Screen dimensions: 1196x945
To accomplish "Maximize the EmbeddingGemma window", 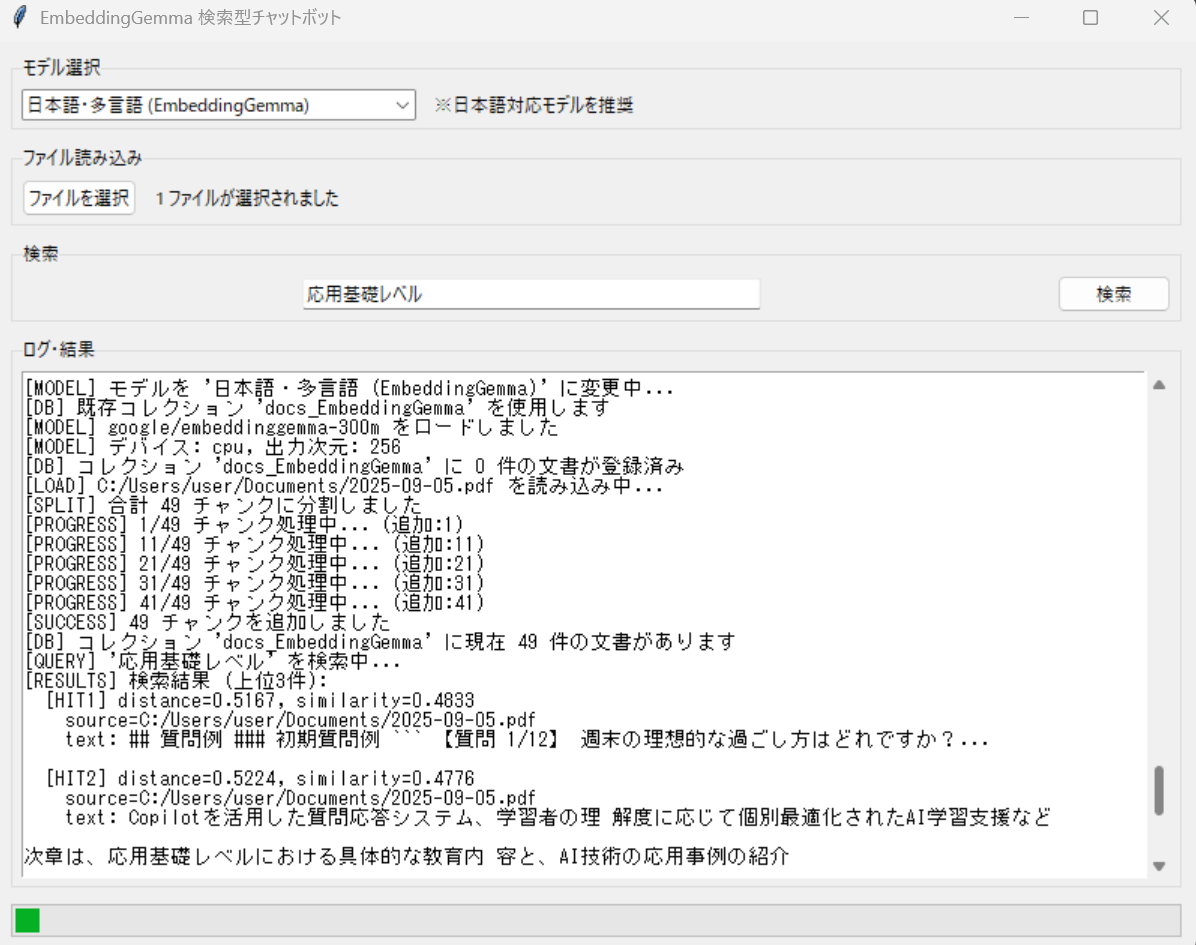I will click(x=1091, y=17).
